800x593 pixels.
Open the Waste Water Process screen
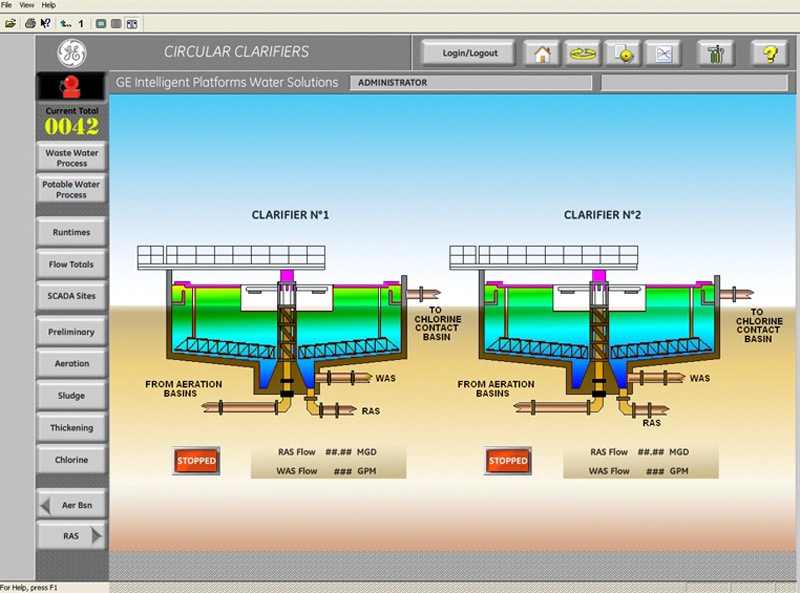click(x=71, y=158)
